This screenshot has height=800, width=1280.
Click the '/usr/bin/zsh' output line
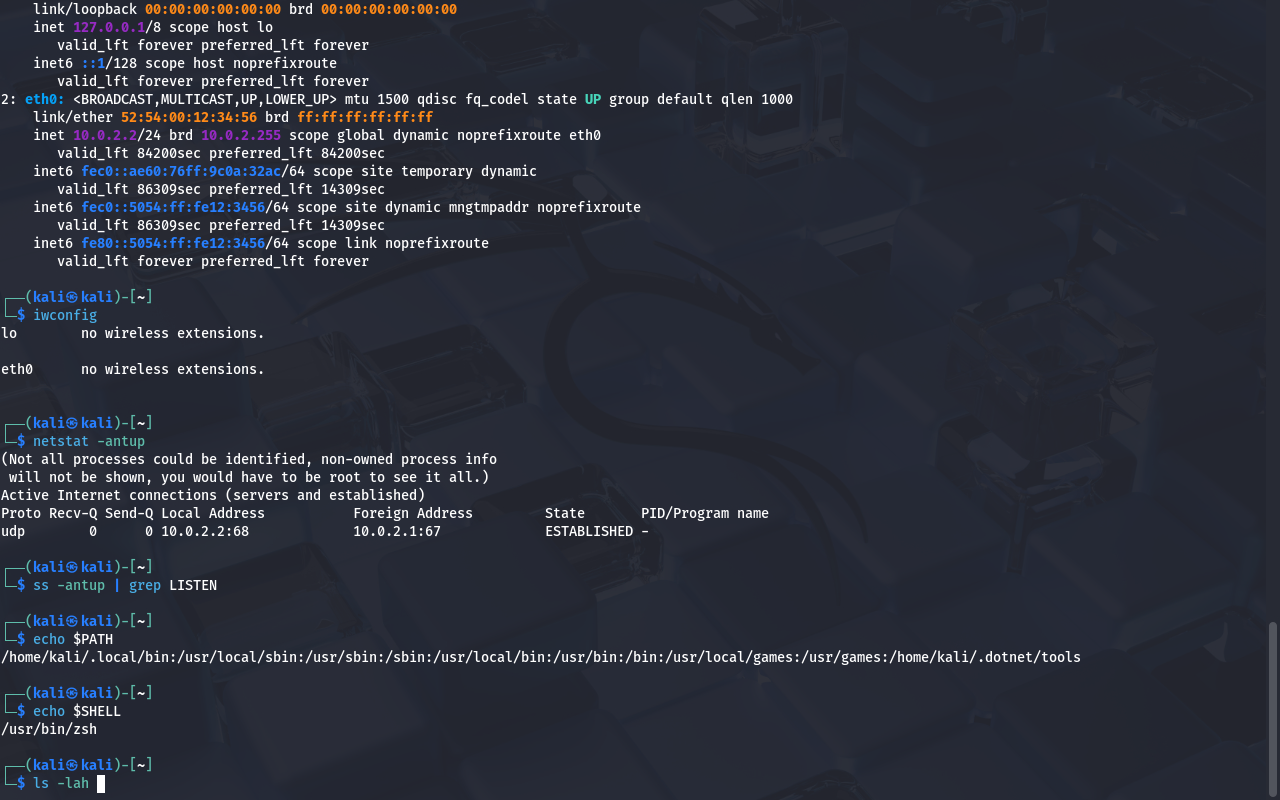[x=49, y=729]
